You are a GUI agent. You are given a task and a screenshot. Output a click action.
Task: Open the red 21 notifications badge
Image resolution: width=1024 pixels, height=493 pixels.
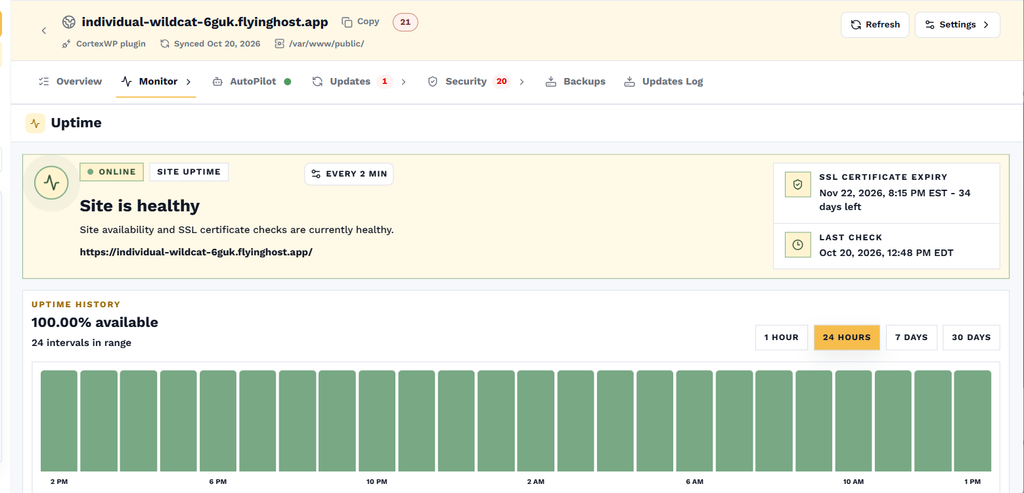[x=405, y=22]
